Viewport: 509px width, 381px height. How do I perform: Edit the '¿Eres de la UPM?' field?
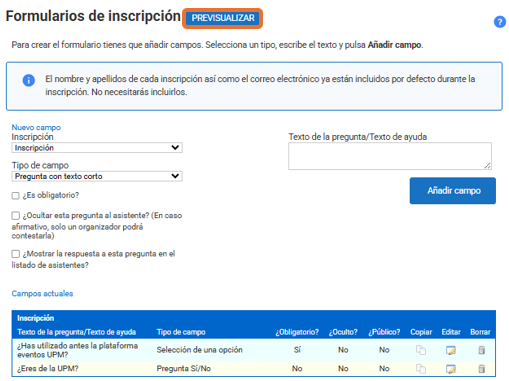click(x=451, y=369)
